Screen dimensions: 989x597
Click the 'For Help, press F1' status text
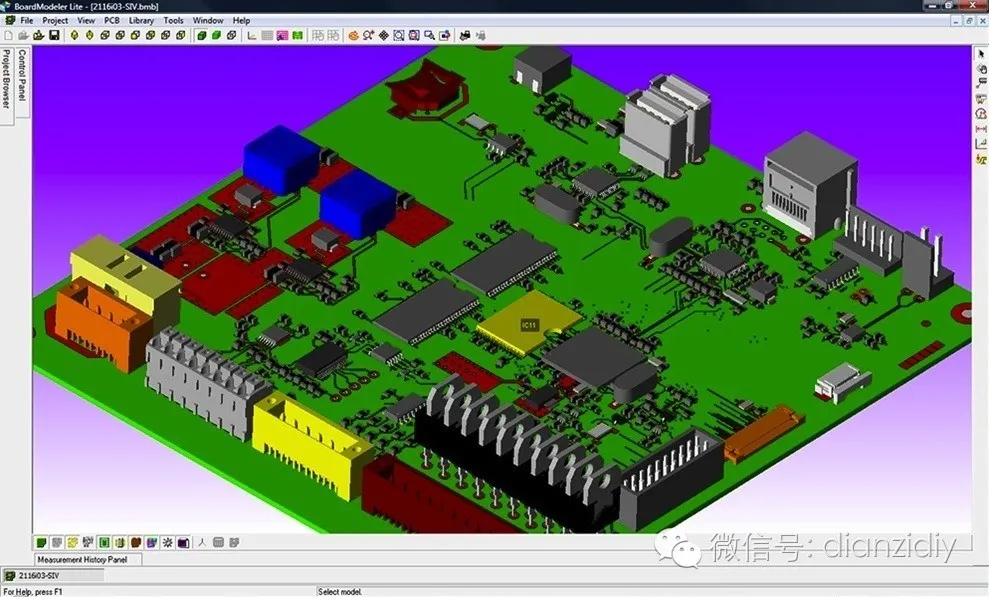point(33,592)
